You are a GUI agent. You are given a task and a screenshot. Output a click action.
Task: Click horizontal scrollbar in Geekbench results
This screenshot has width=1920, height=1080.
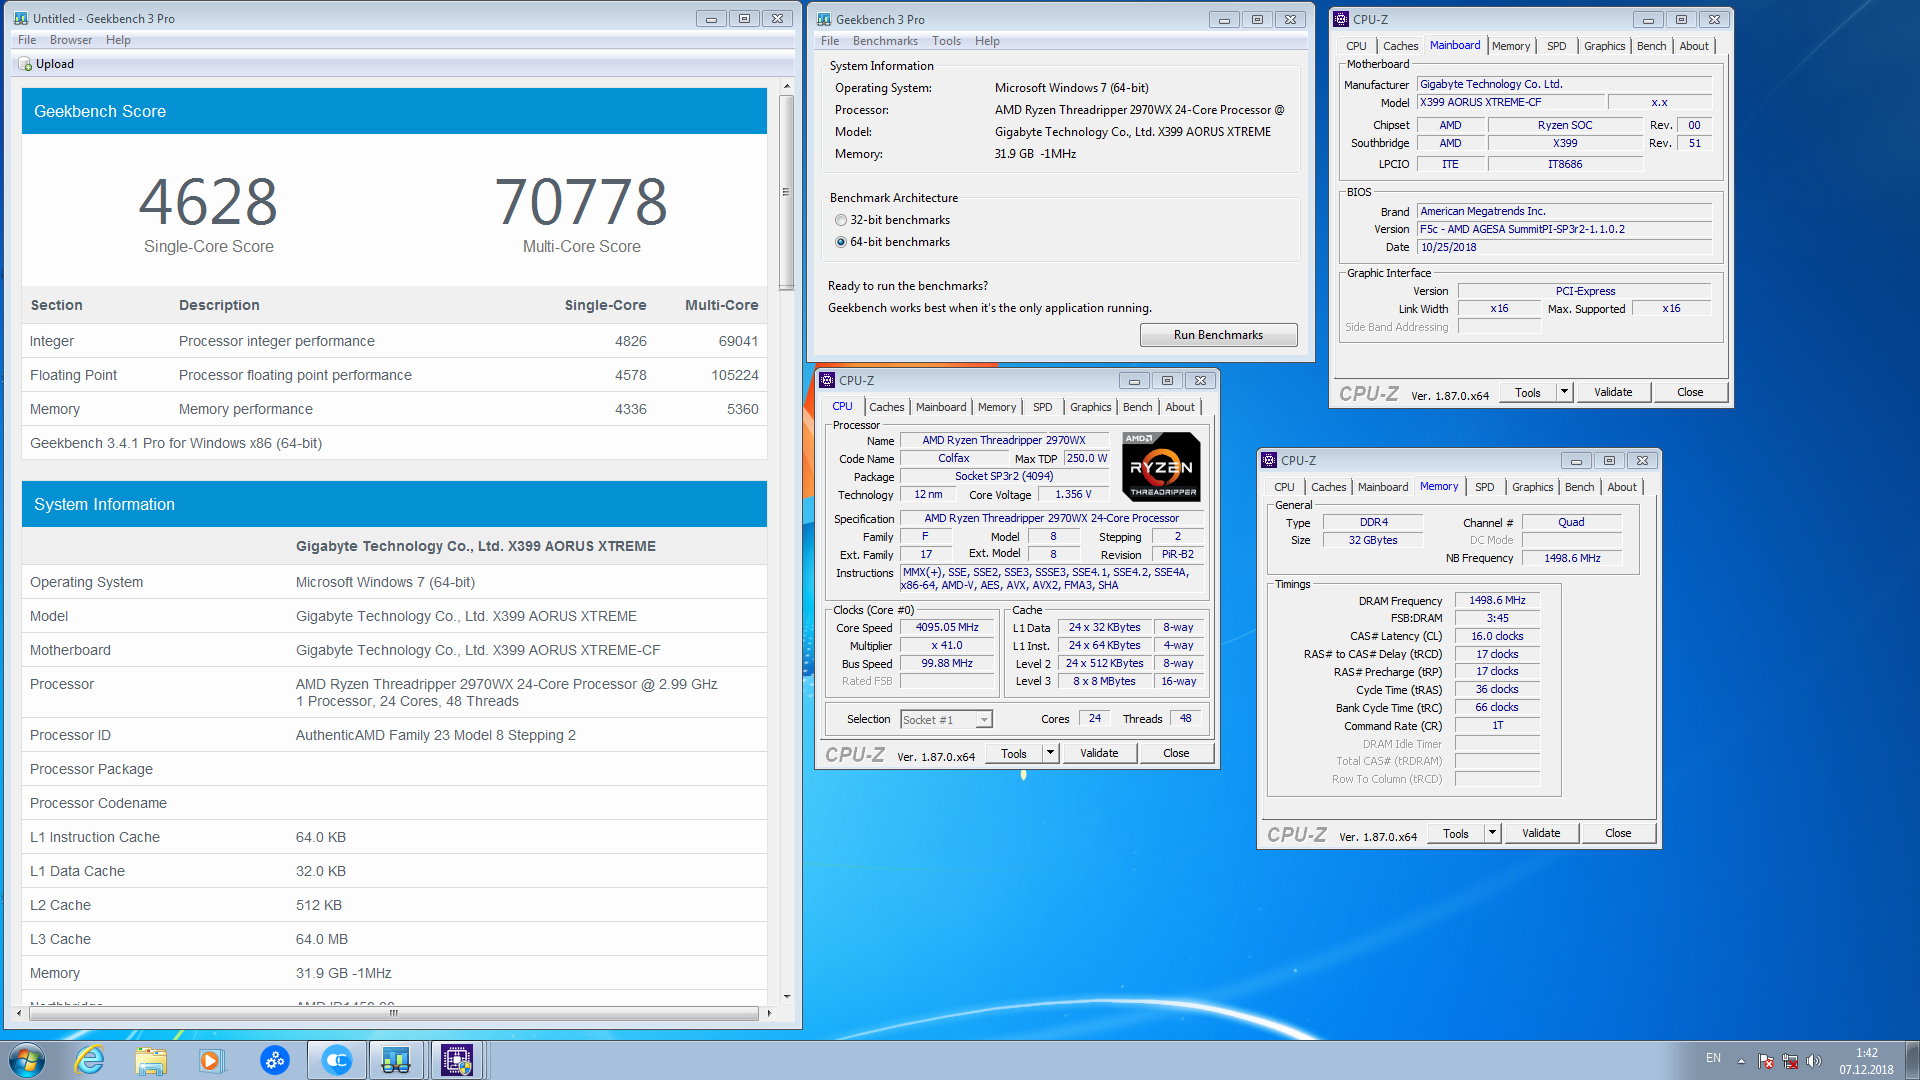point(393,1013)
